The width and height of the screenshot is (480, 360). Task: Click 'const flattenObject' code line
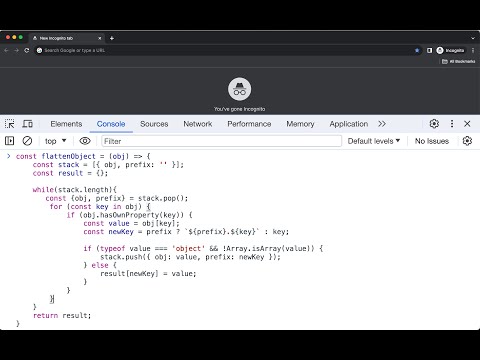tap(83, 156)
